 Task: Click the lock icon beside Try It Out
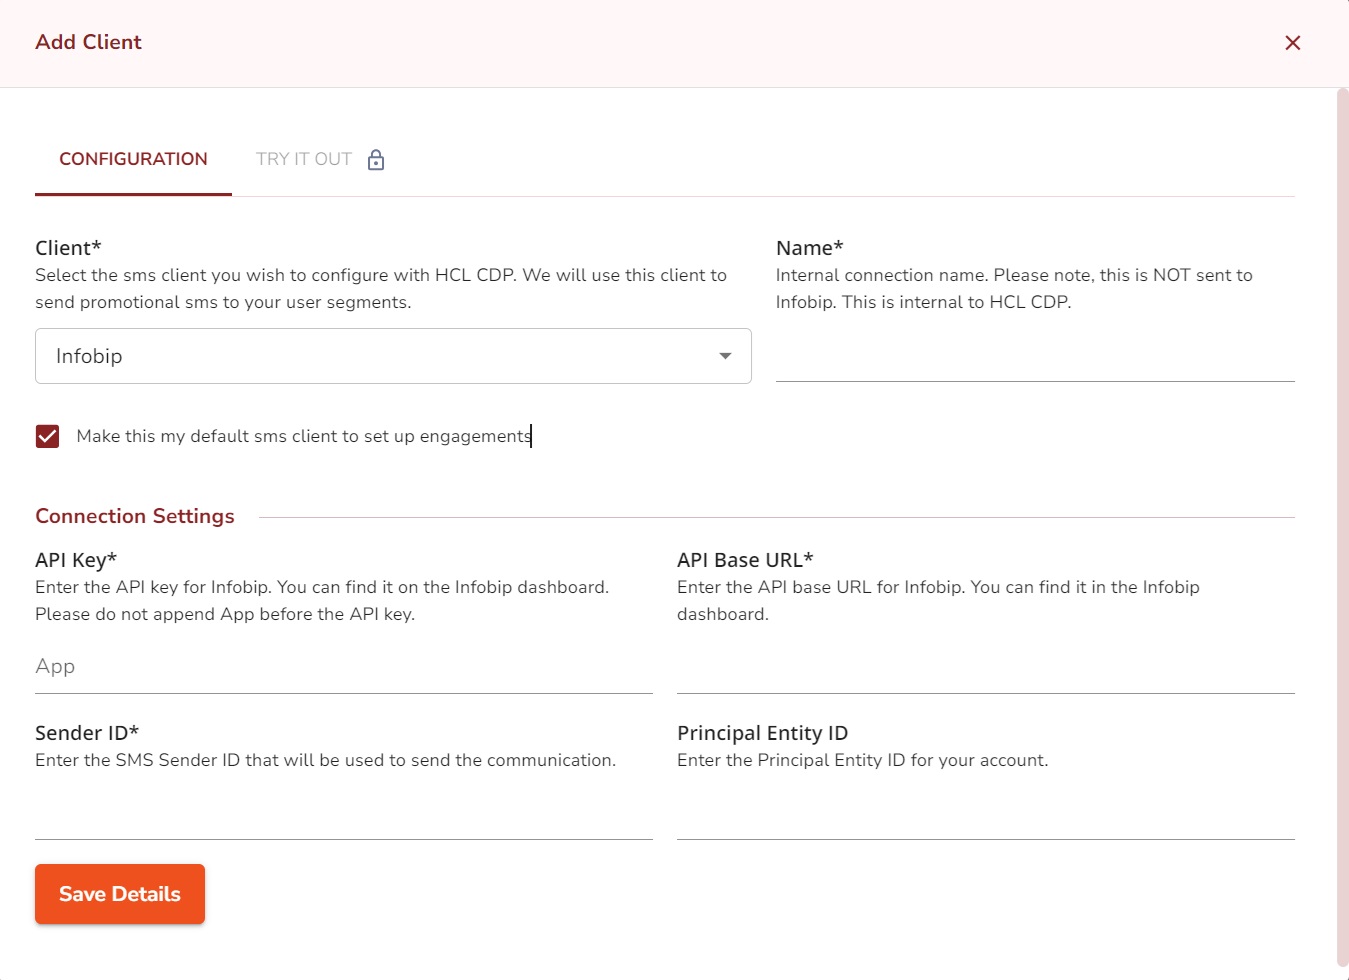tap(376, 160)
